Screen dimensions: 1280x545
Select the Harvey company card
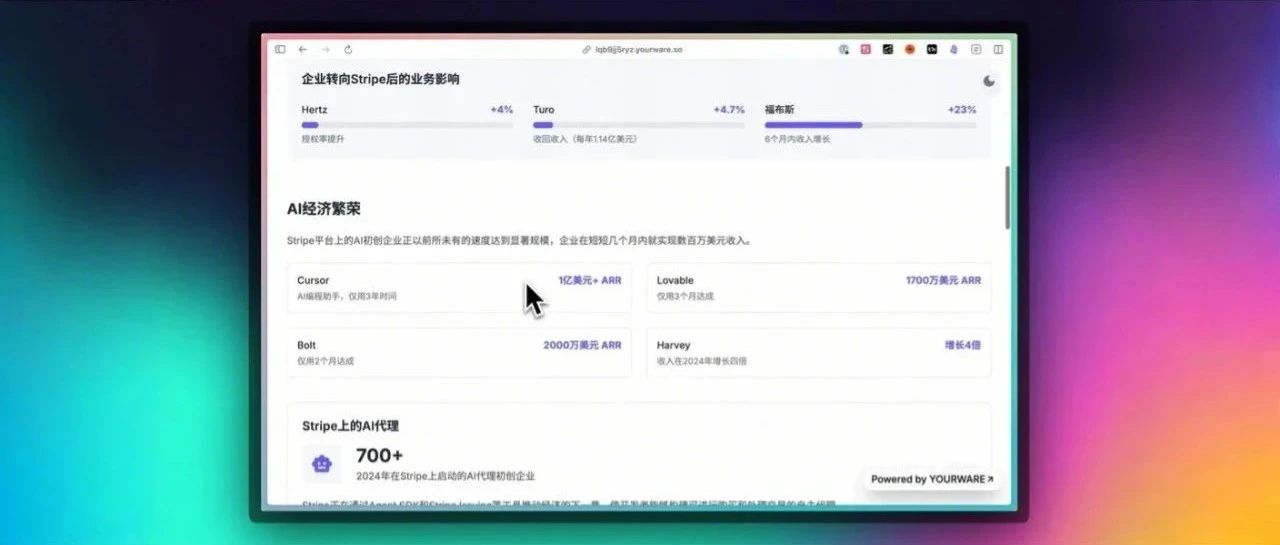coord(819,352)
